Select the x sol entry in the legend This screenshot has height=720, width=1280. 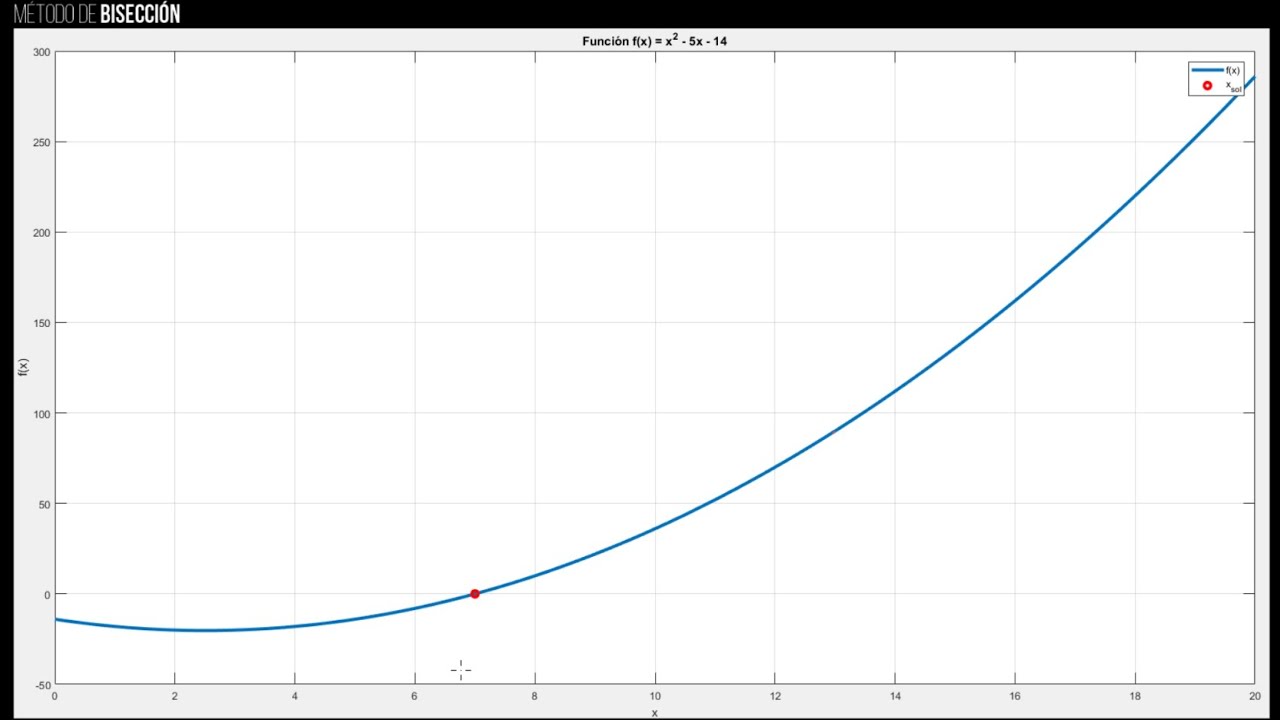[x=1216, y=87]
